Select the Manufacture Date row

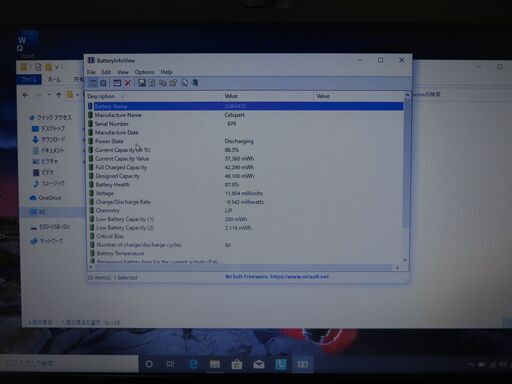pos(245,132)
